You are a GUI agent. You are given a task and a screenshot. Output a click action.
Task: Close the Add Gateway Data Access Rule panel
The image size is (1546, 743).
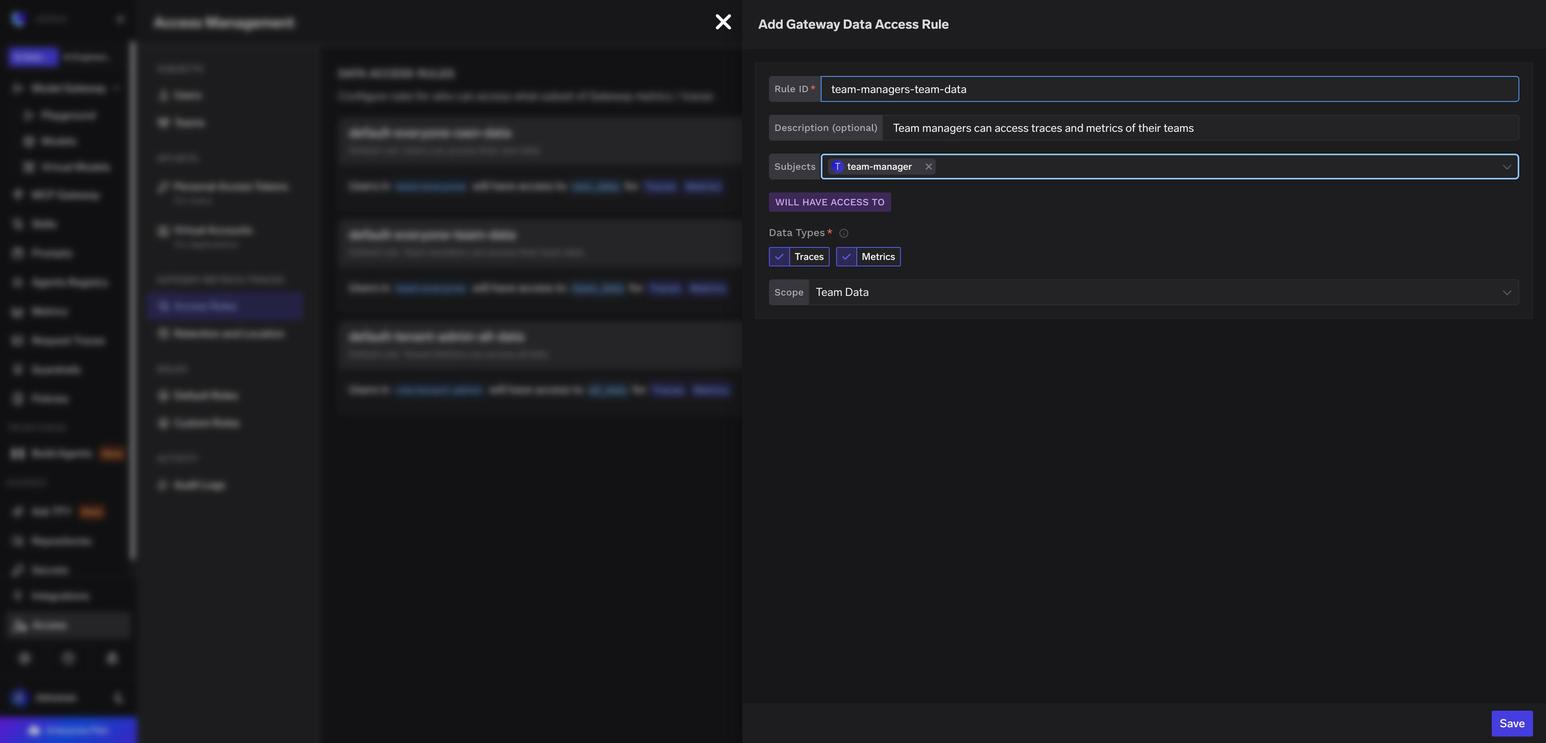click(x=723, y=22)
